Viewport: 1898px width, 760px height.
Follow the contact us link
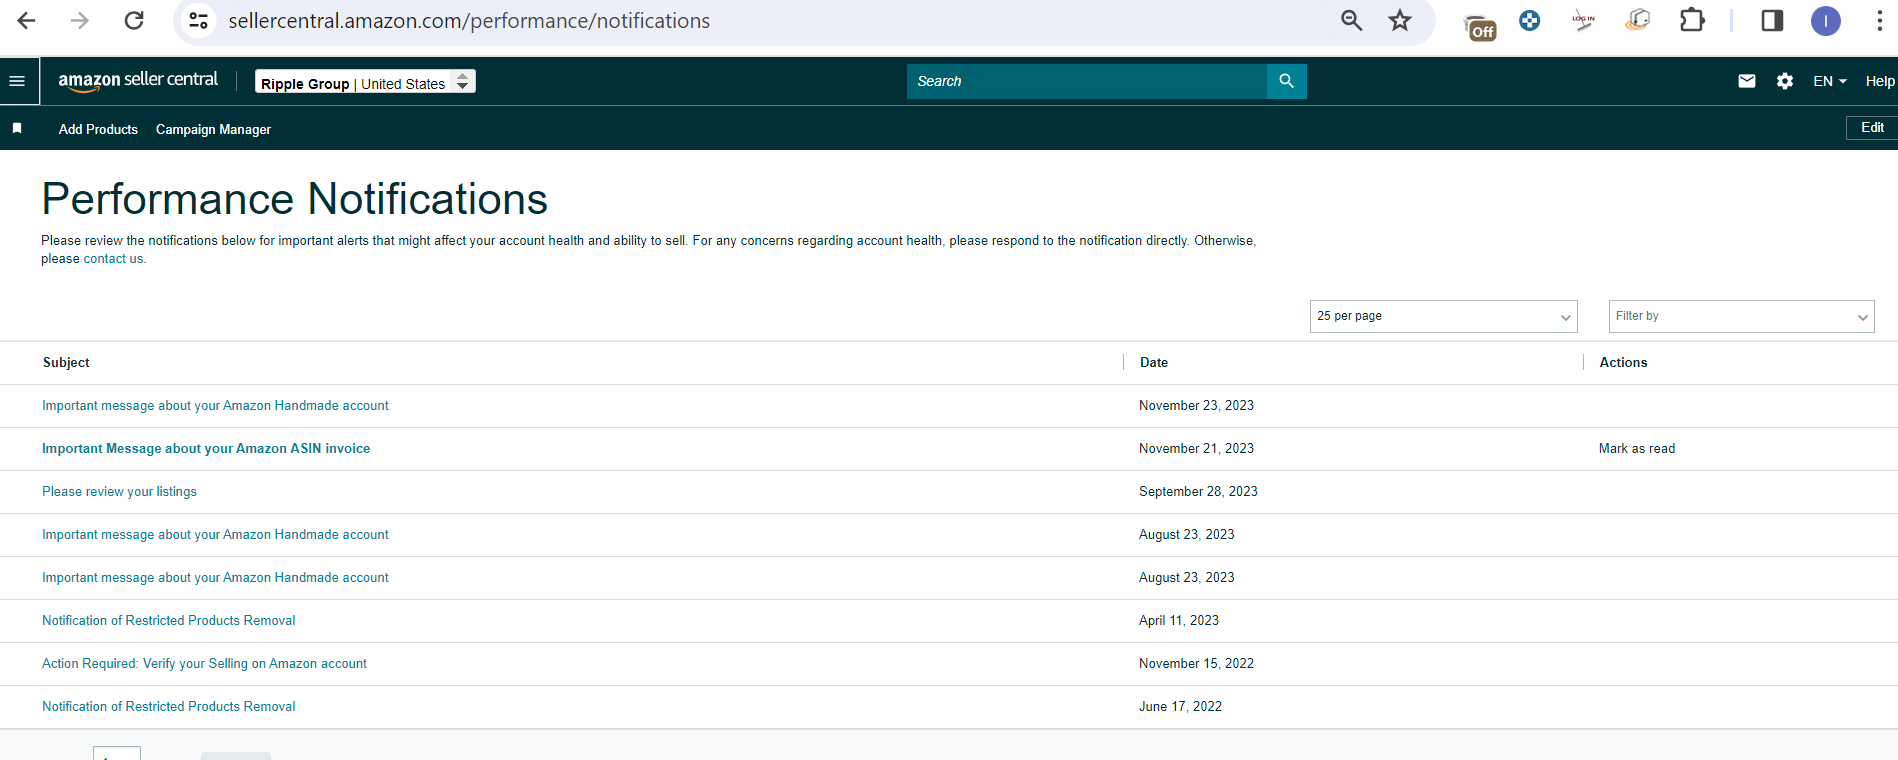pyautogui.click(x=113, y=259)
